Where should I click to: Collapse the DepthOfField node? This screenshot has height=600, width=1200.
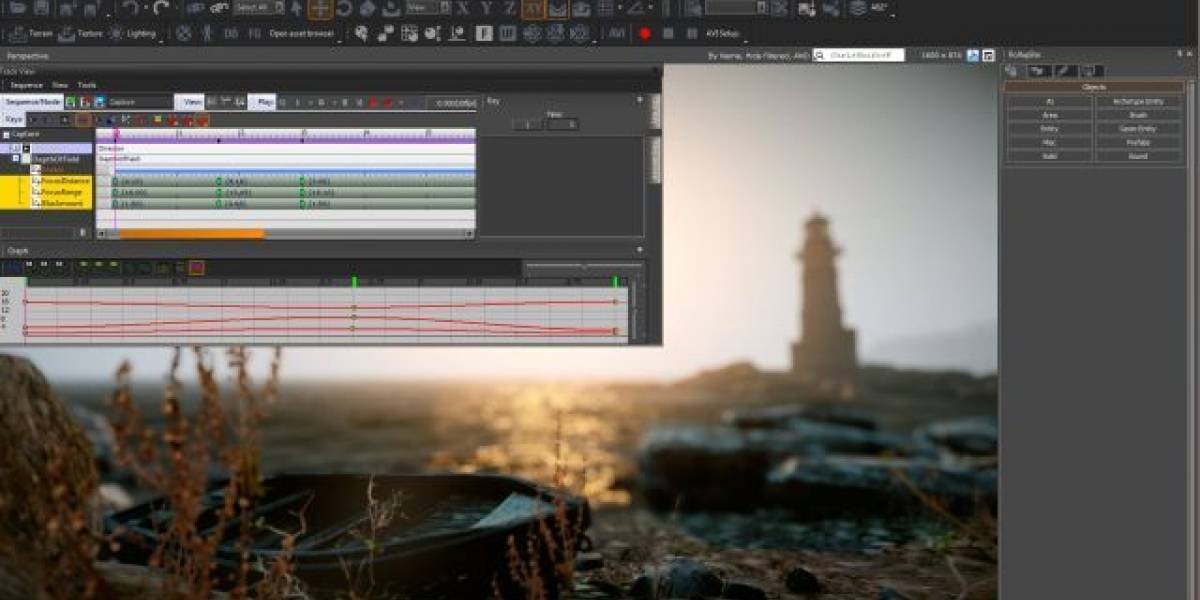coord(16,158)
